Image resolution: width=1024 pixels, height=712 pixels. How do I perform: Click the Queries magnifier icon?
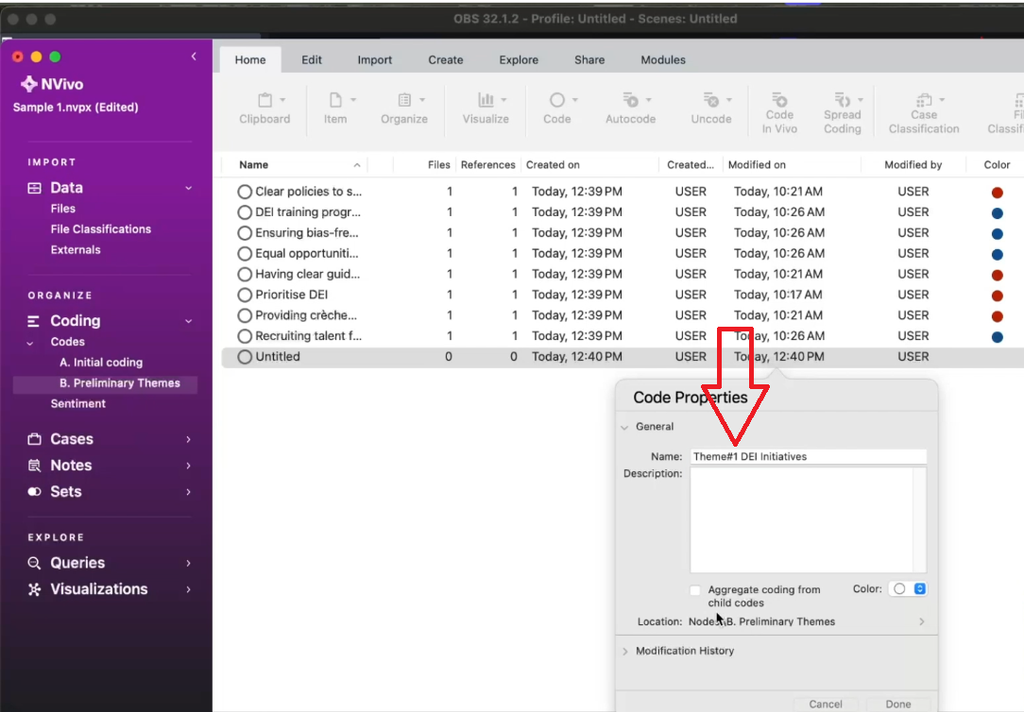35,563
